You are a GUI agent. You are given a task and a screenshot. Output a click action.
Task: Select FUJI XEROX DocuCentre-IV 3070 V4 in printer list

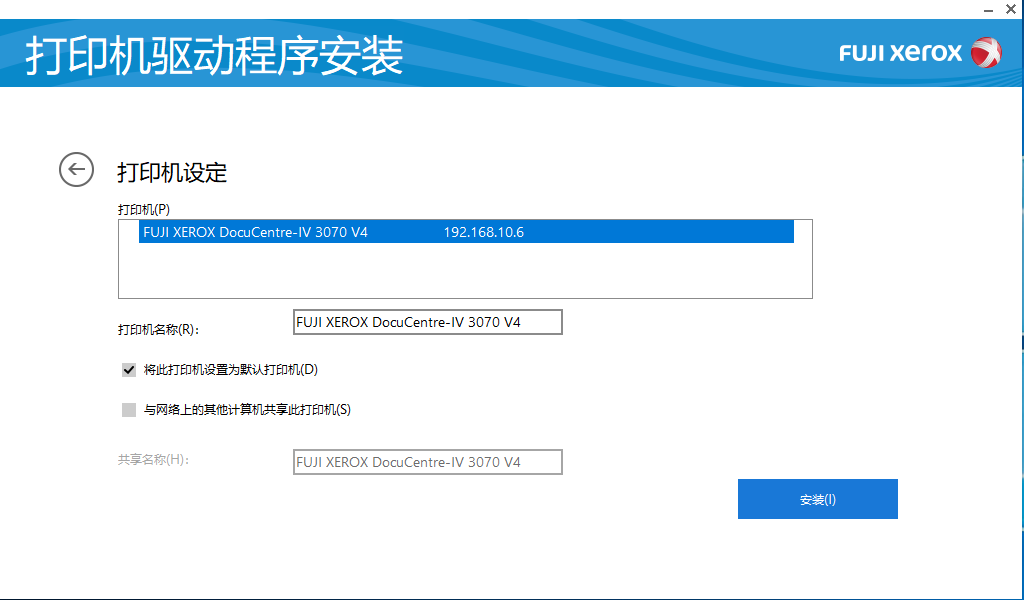click(255, 232)
